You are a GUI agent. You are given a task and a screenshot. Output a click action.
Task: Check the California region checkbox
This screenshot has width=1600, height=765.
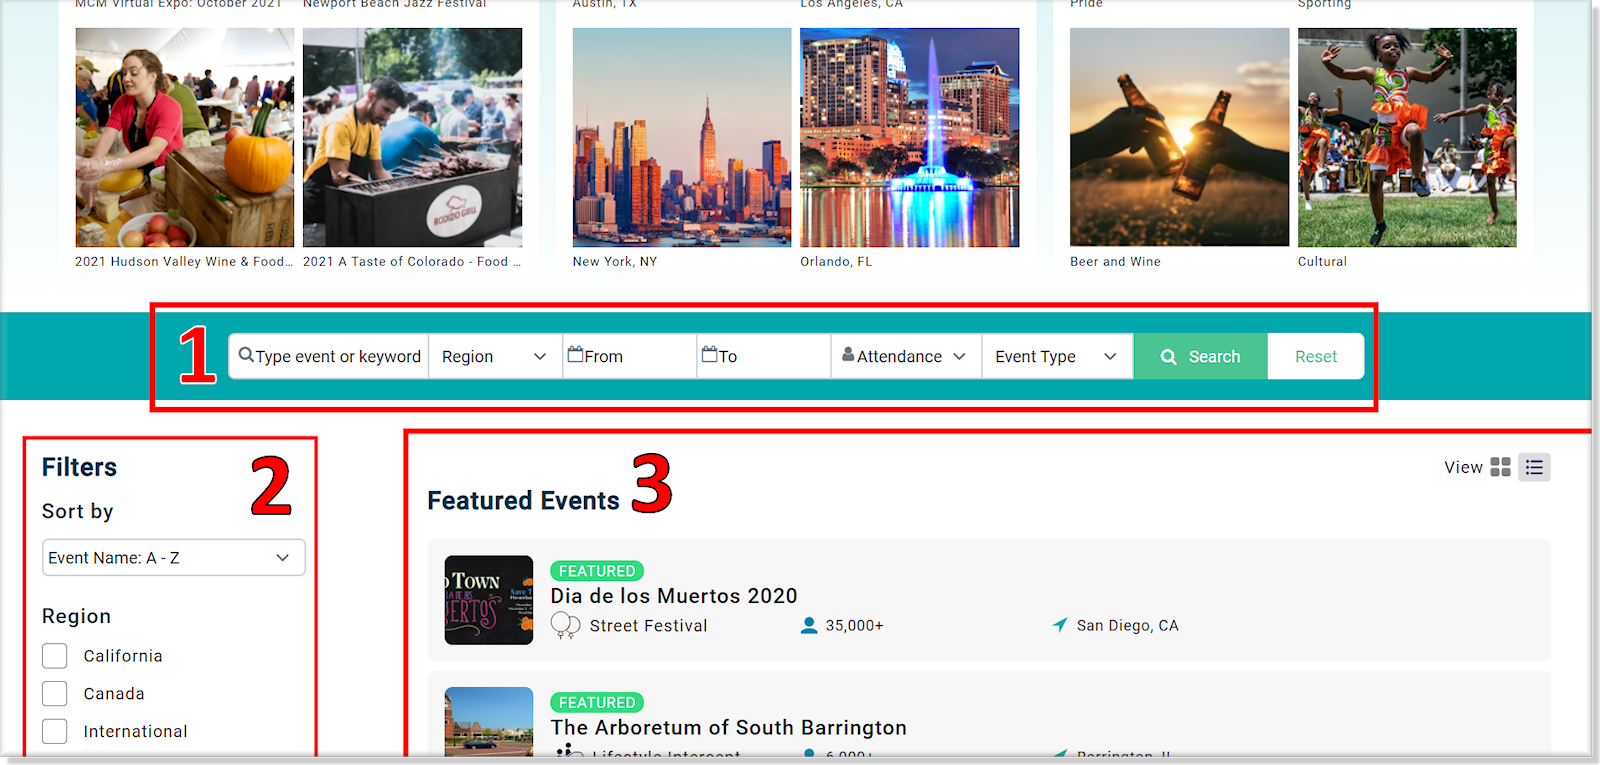click(x=55, y=656)
